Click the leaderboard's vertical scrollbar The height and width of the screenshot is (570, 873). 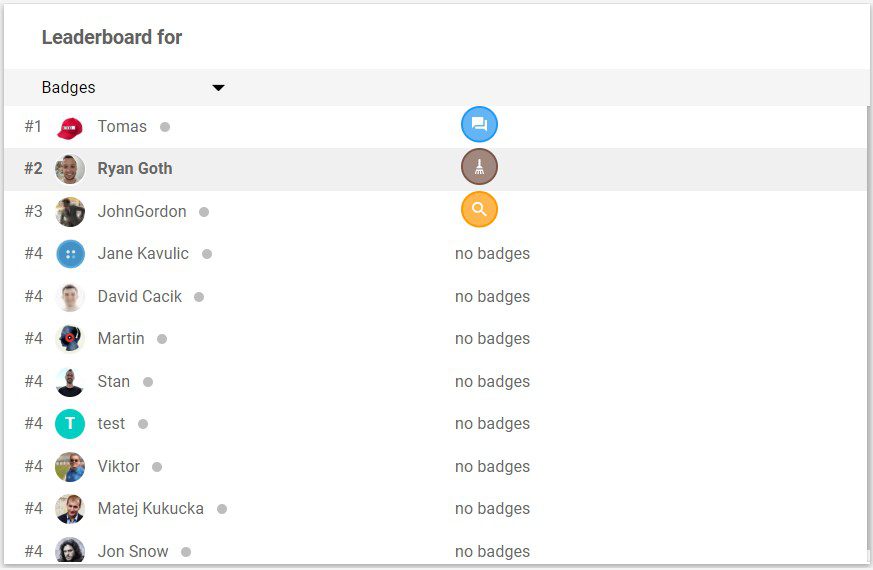click(870, 334)
